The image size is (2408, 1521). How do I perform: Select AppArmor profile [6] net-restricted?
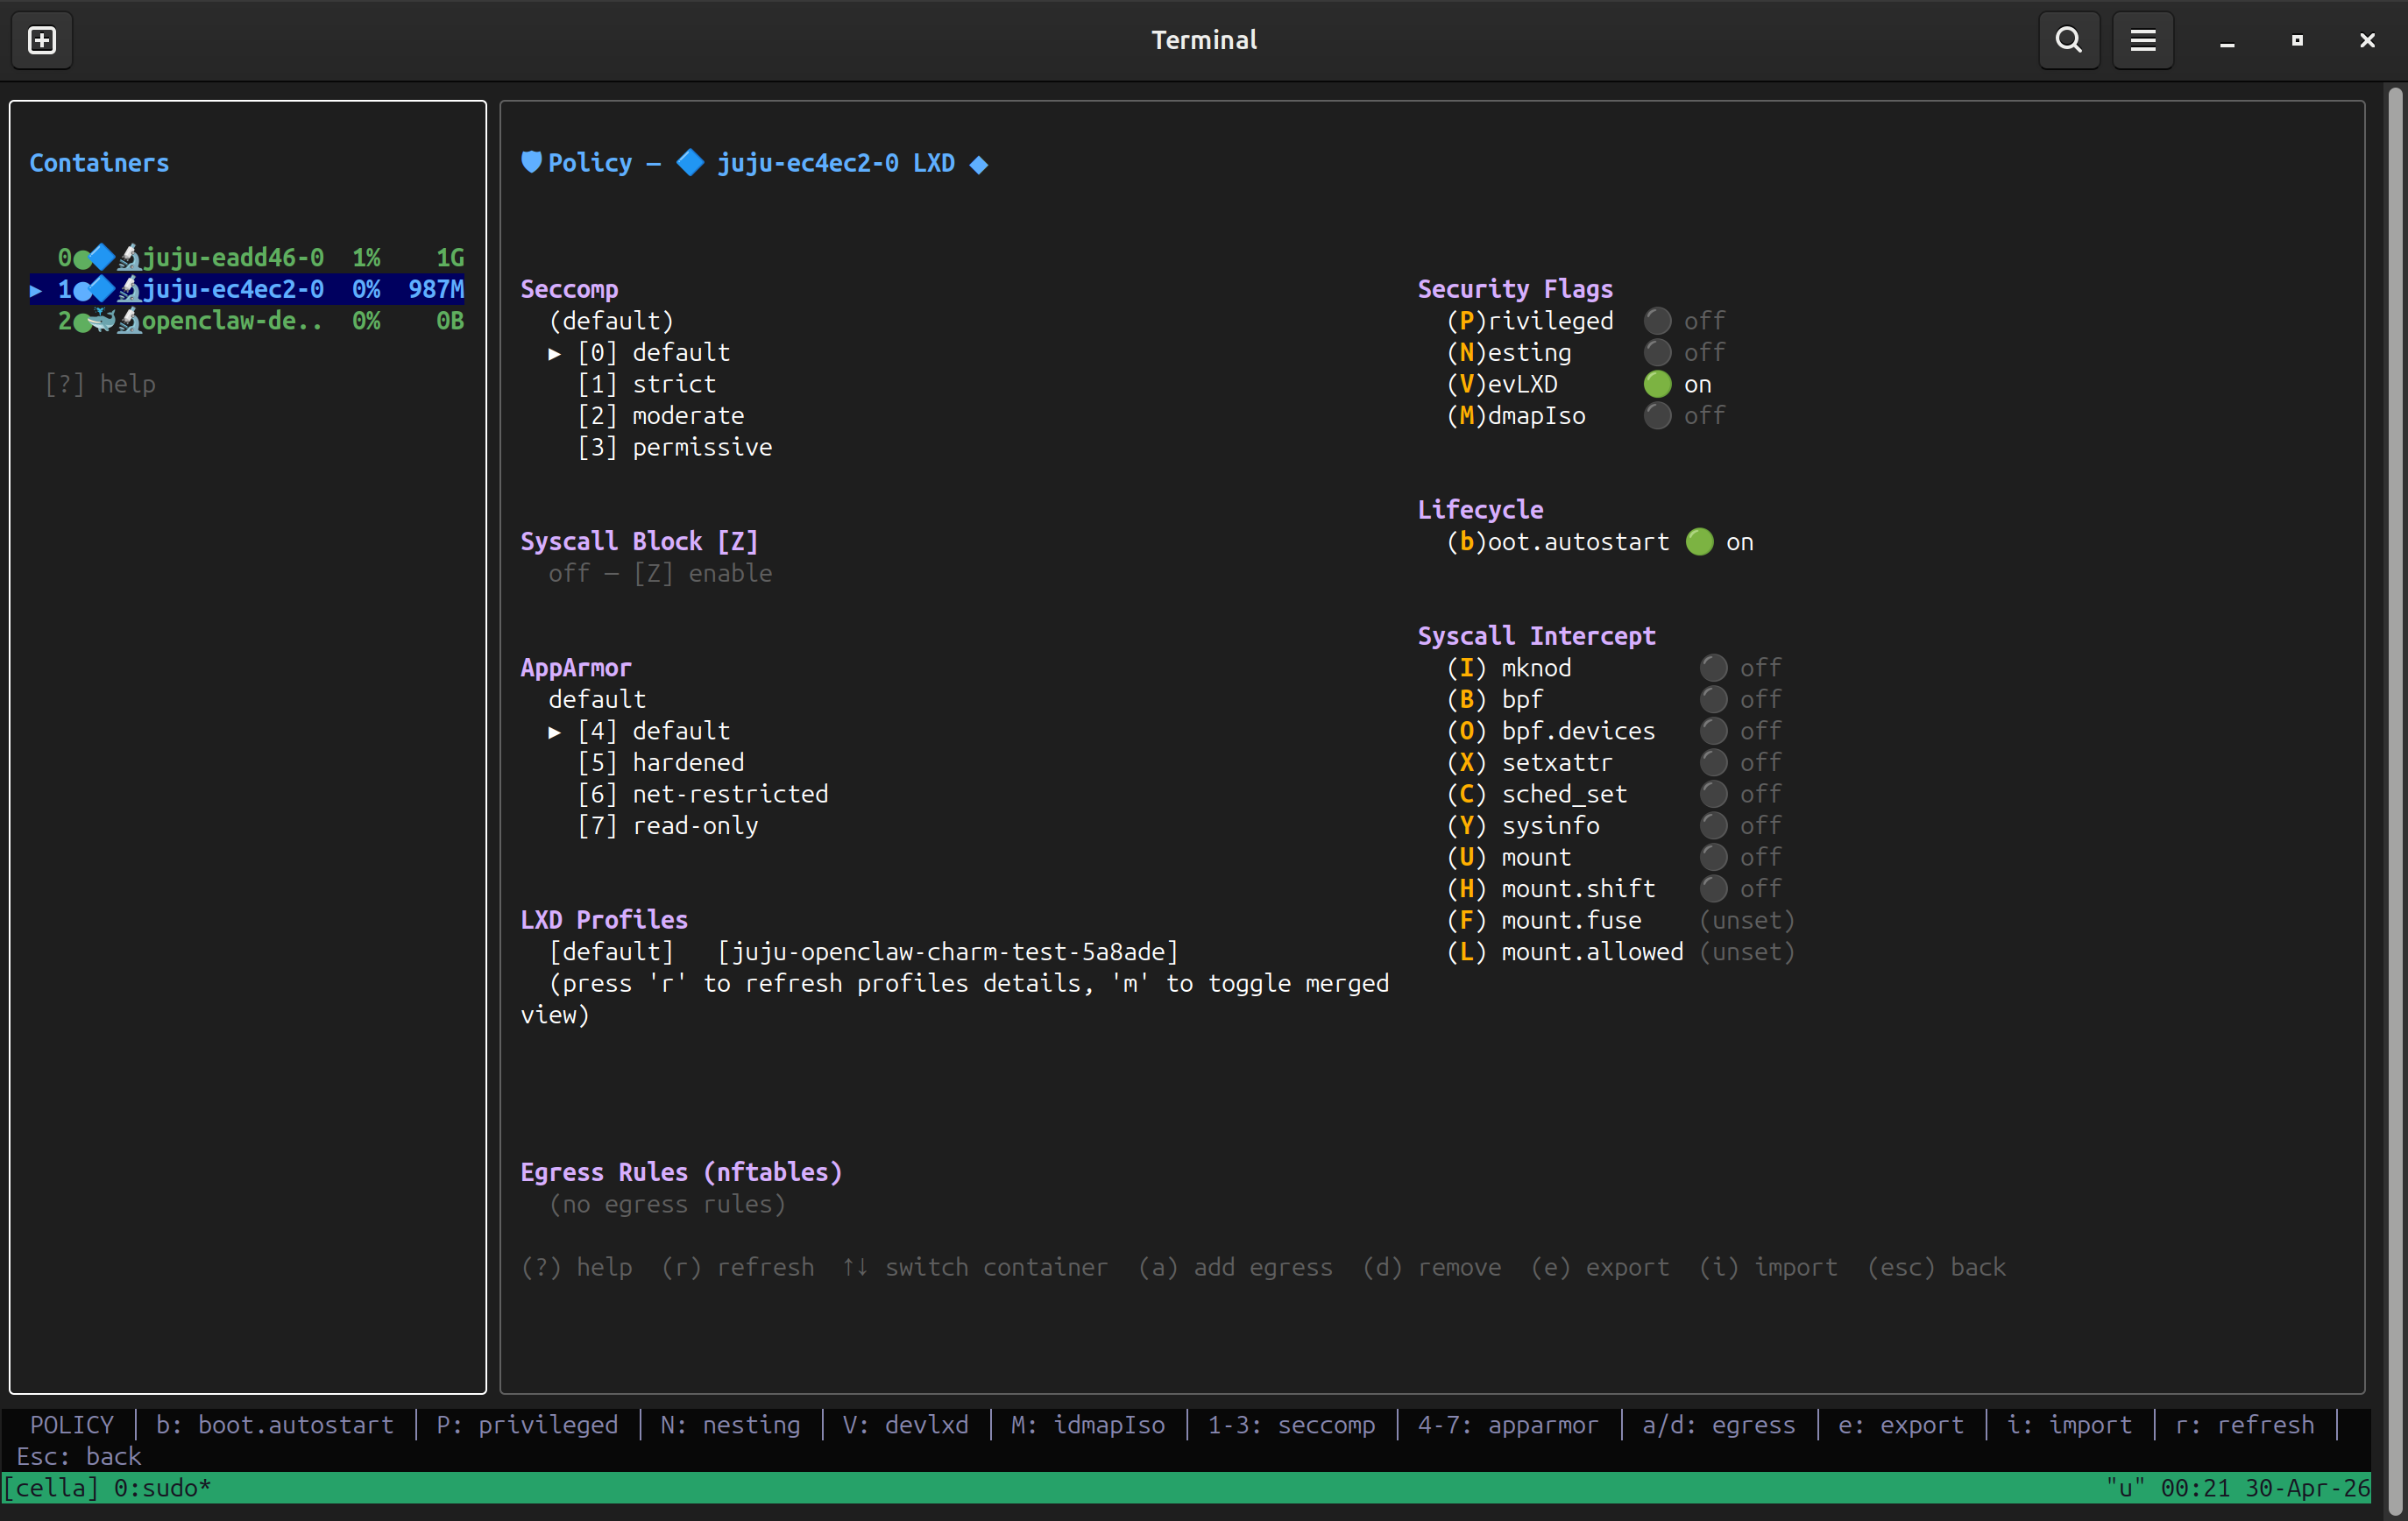pos(703,795)
